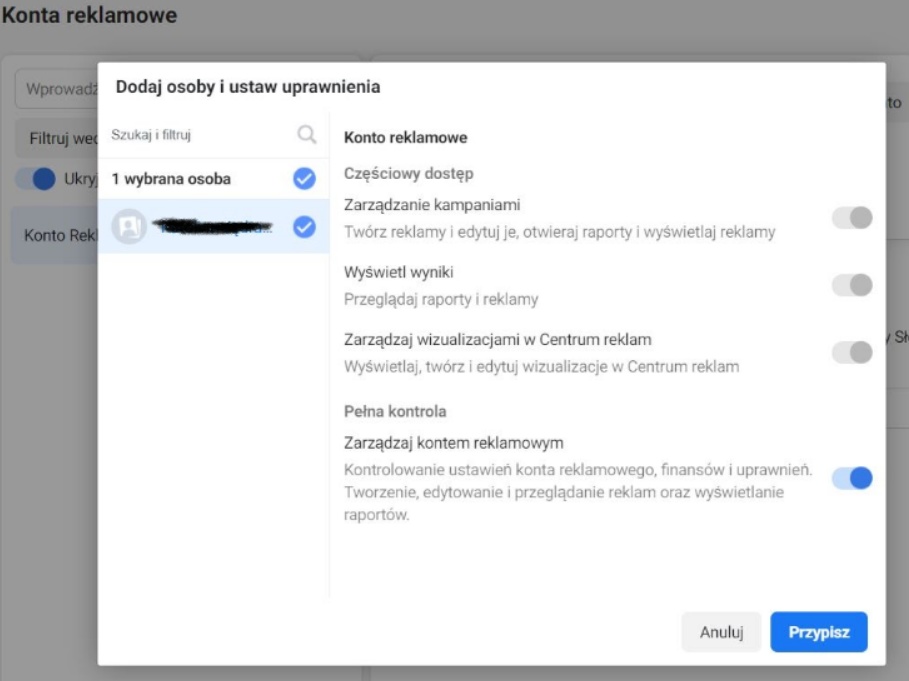The height and width of the screenshot is (681, 909).
Task: Deselect the checkmark beside the redacted person
Action: pos(304,227)
